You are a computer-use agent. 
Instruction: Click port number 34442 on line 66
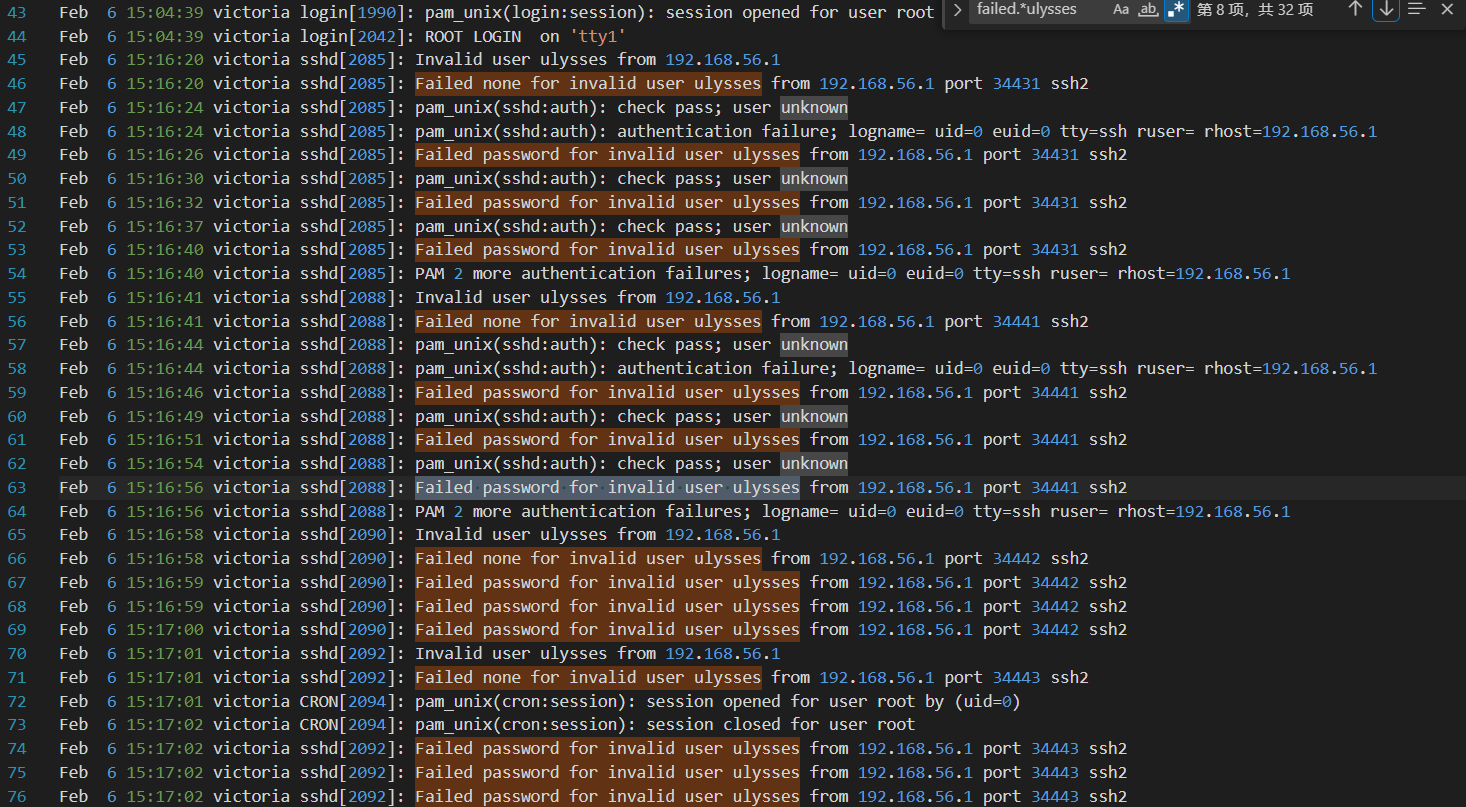(x=1017, y=559)
